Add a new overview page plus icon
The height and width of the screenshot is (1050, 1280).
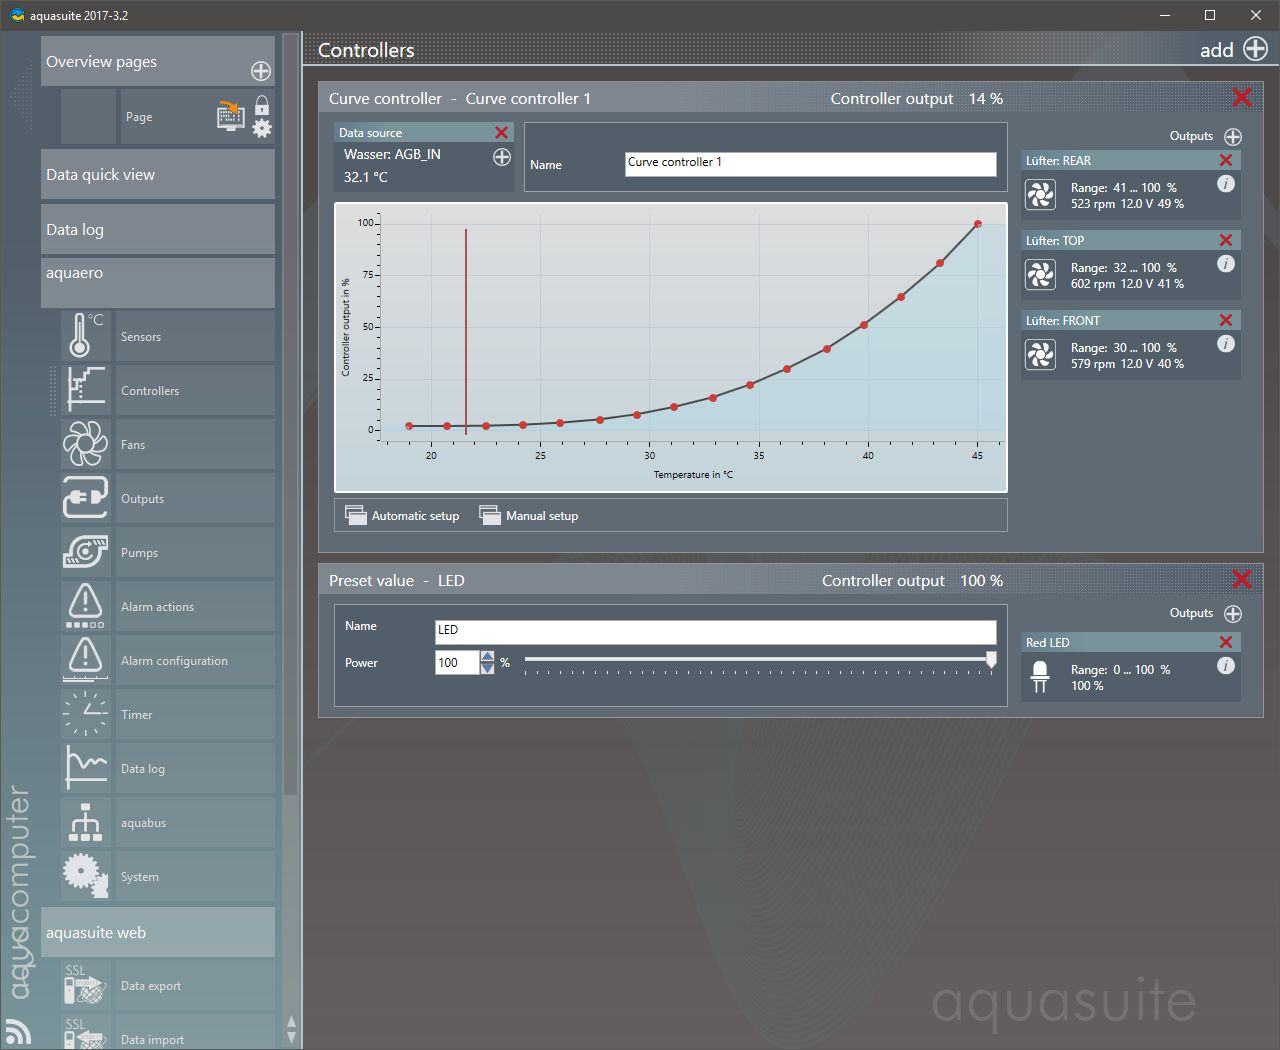[261, 71]
